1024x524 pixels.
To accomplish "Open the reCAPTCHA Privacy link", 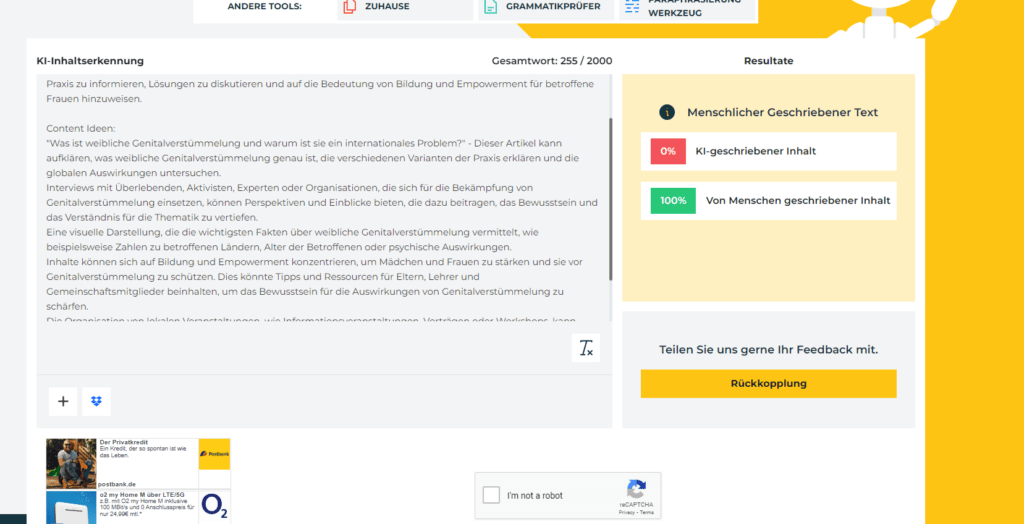I will (628, 512).
